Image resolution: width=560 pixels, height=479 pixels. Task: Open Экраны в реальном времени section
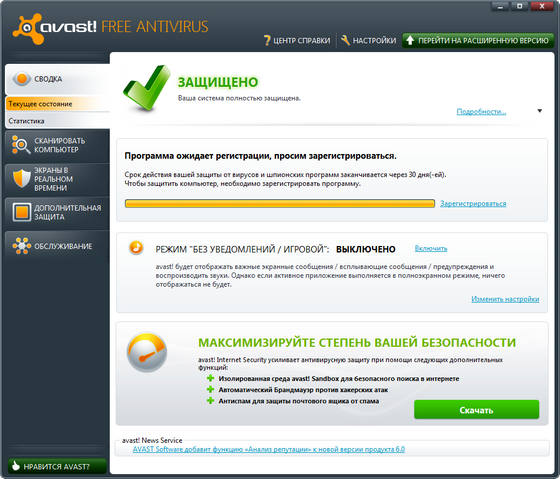click(x=58, y=179)
